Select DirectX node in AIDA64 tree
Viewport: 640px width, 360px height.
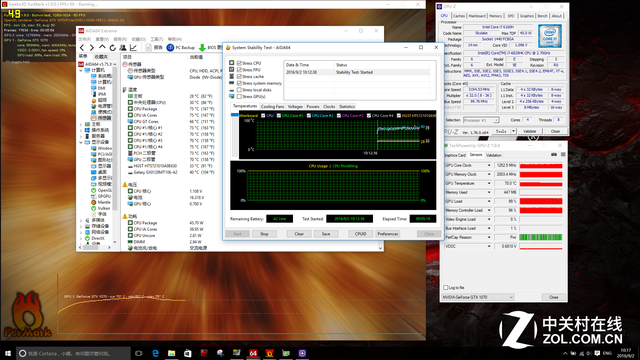95,238
